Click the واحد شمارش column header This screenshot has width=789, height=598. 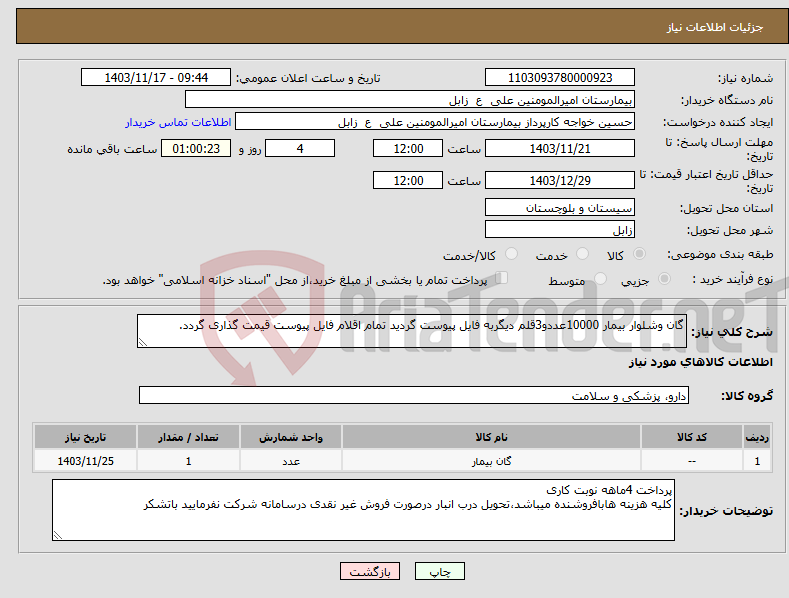[x=291, y=437]
